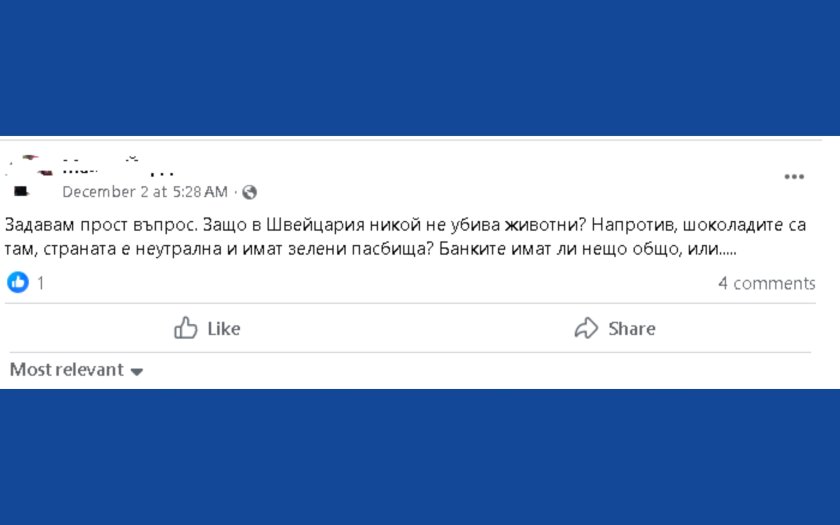Open the post options three-dots menu
This screenshot has width=840, height=525.
click(x=794, y=177)
